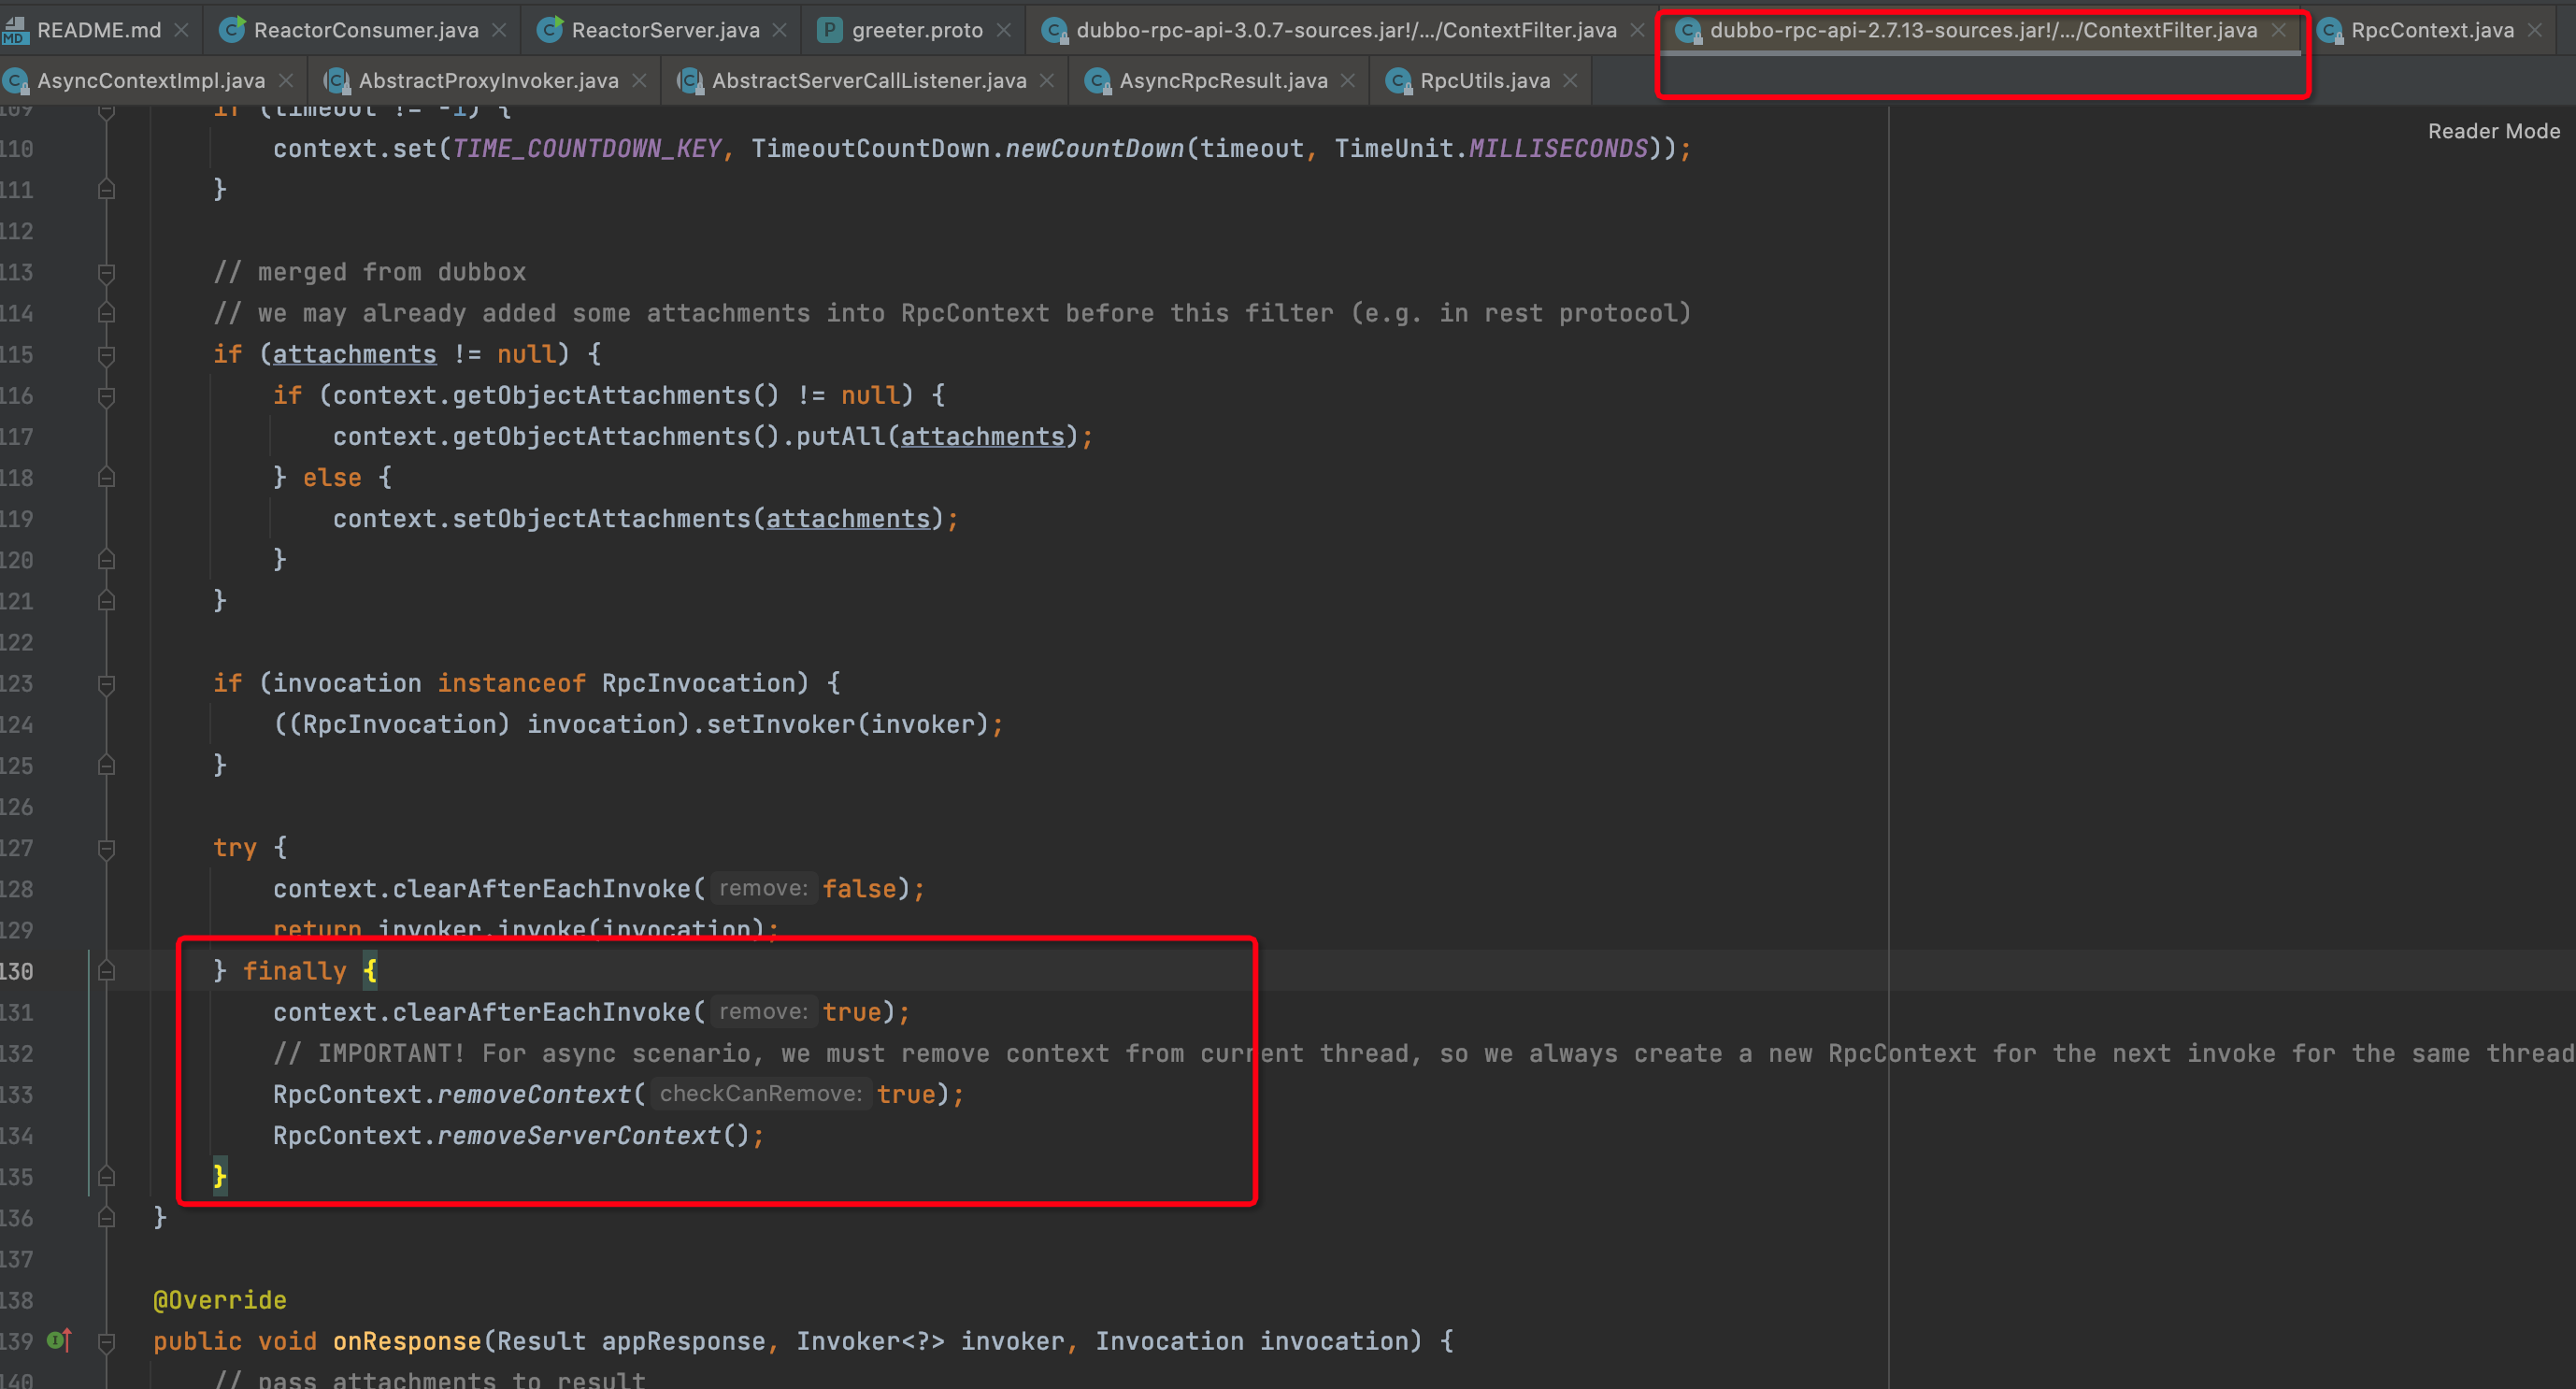The width and height of the screenshot is (2576, 1389).
Task: Click the override gutter icon beside onResponse
Action: [x=59, y=1341]
